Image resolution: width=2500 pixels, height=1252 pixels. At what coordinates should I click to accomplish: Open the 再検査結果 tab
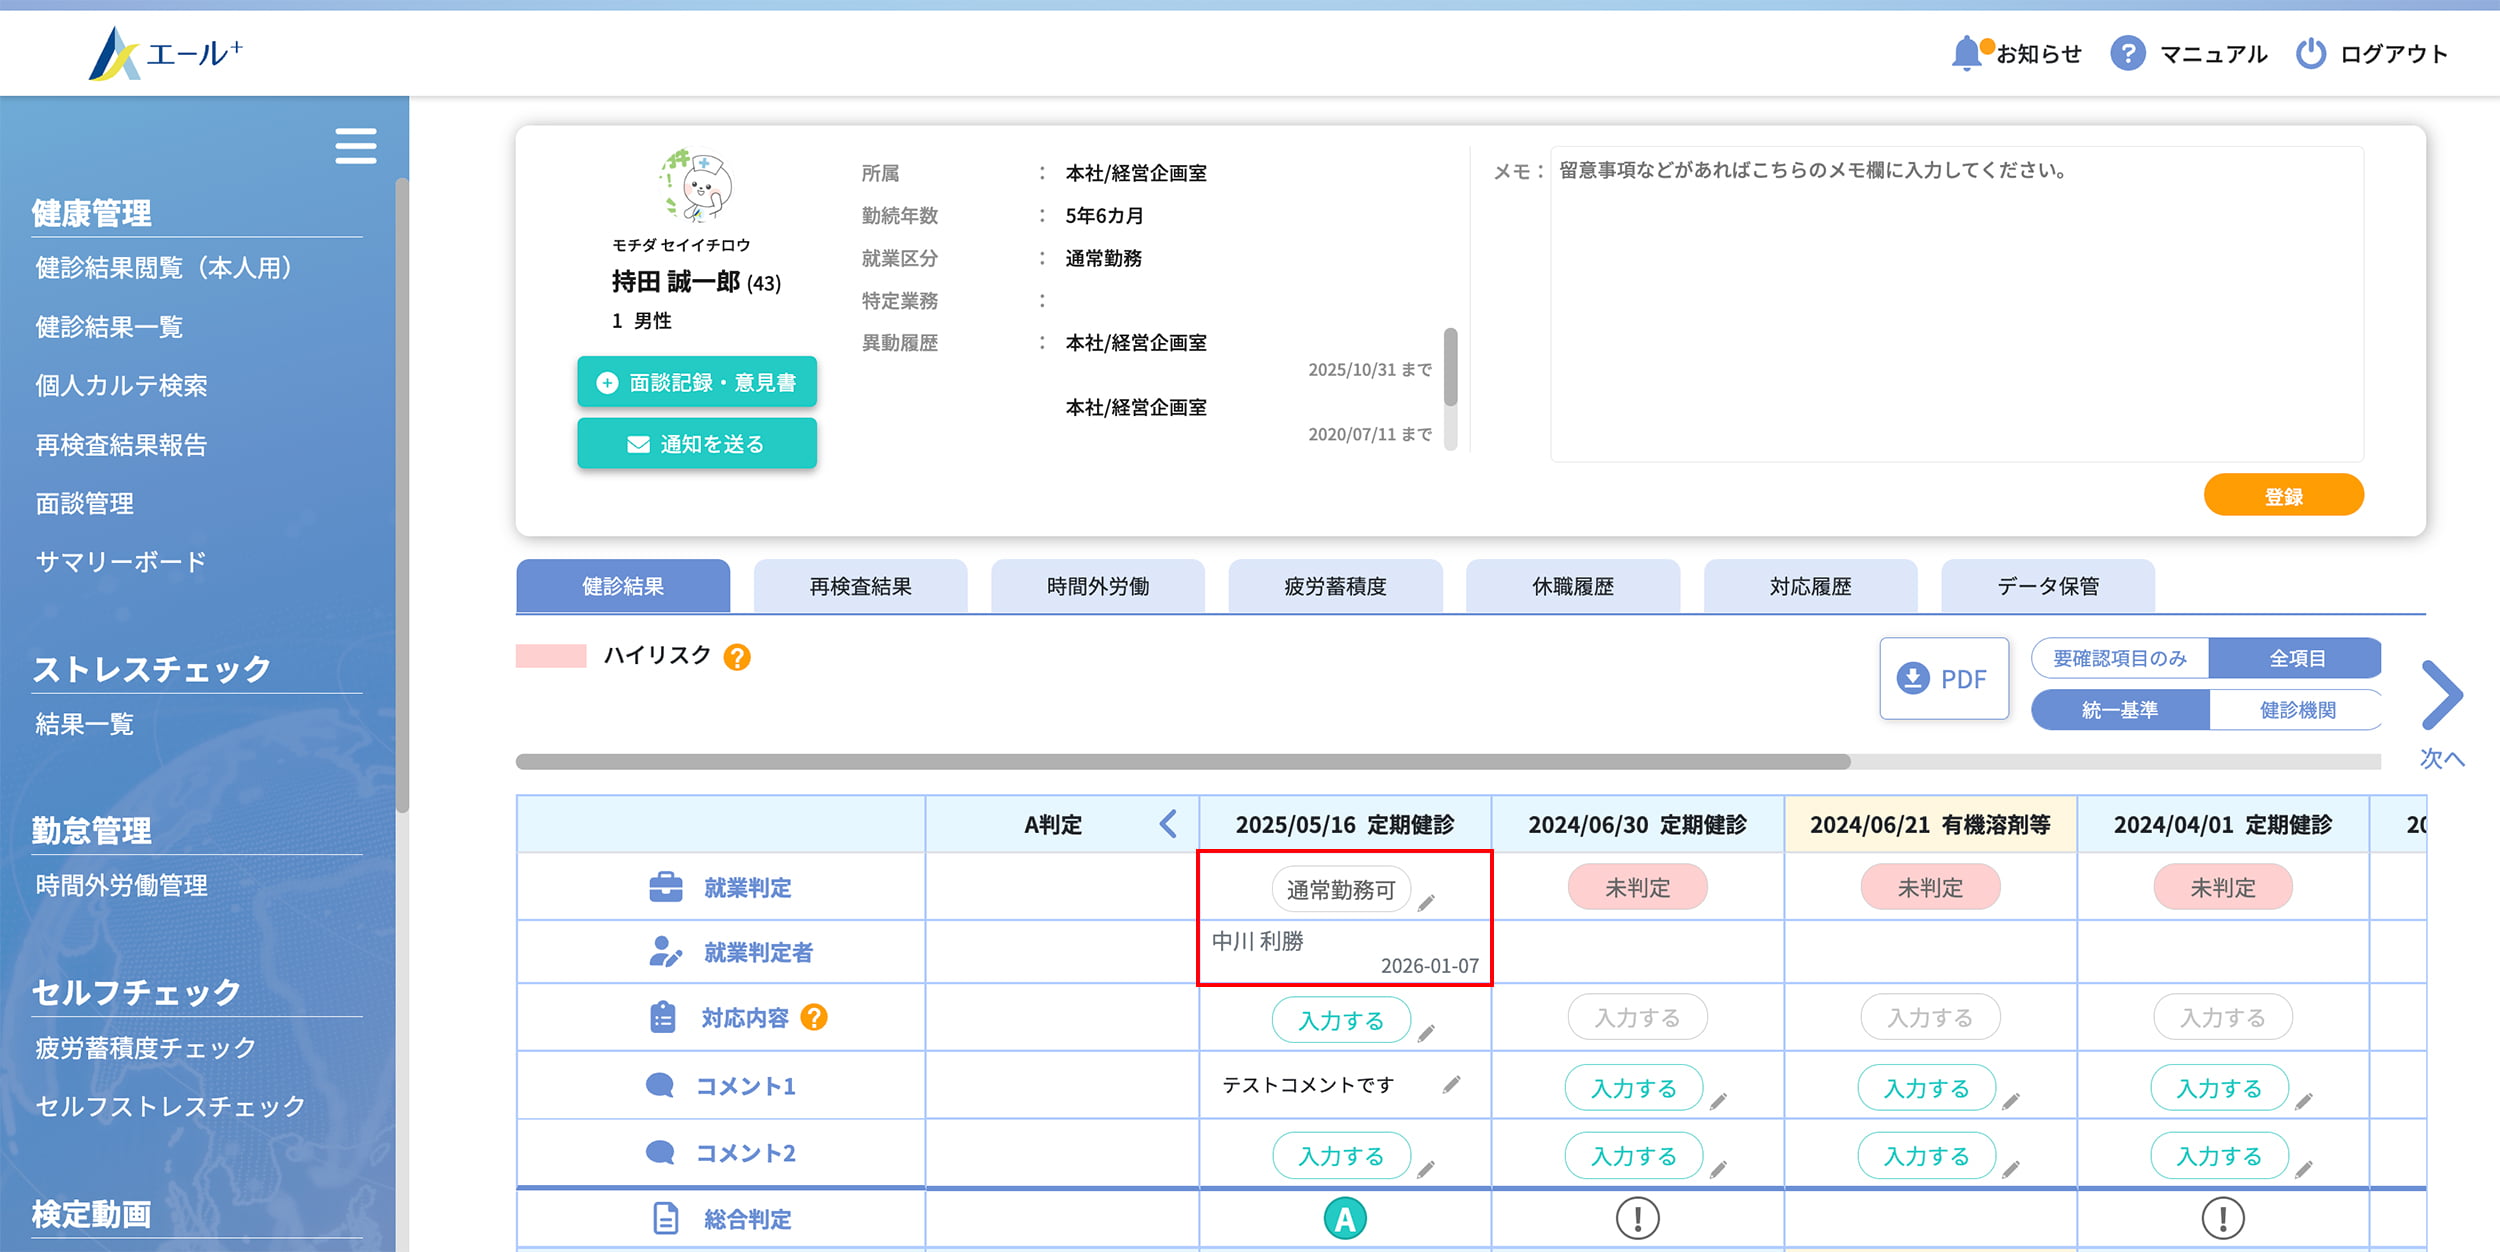pos(860,586)
